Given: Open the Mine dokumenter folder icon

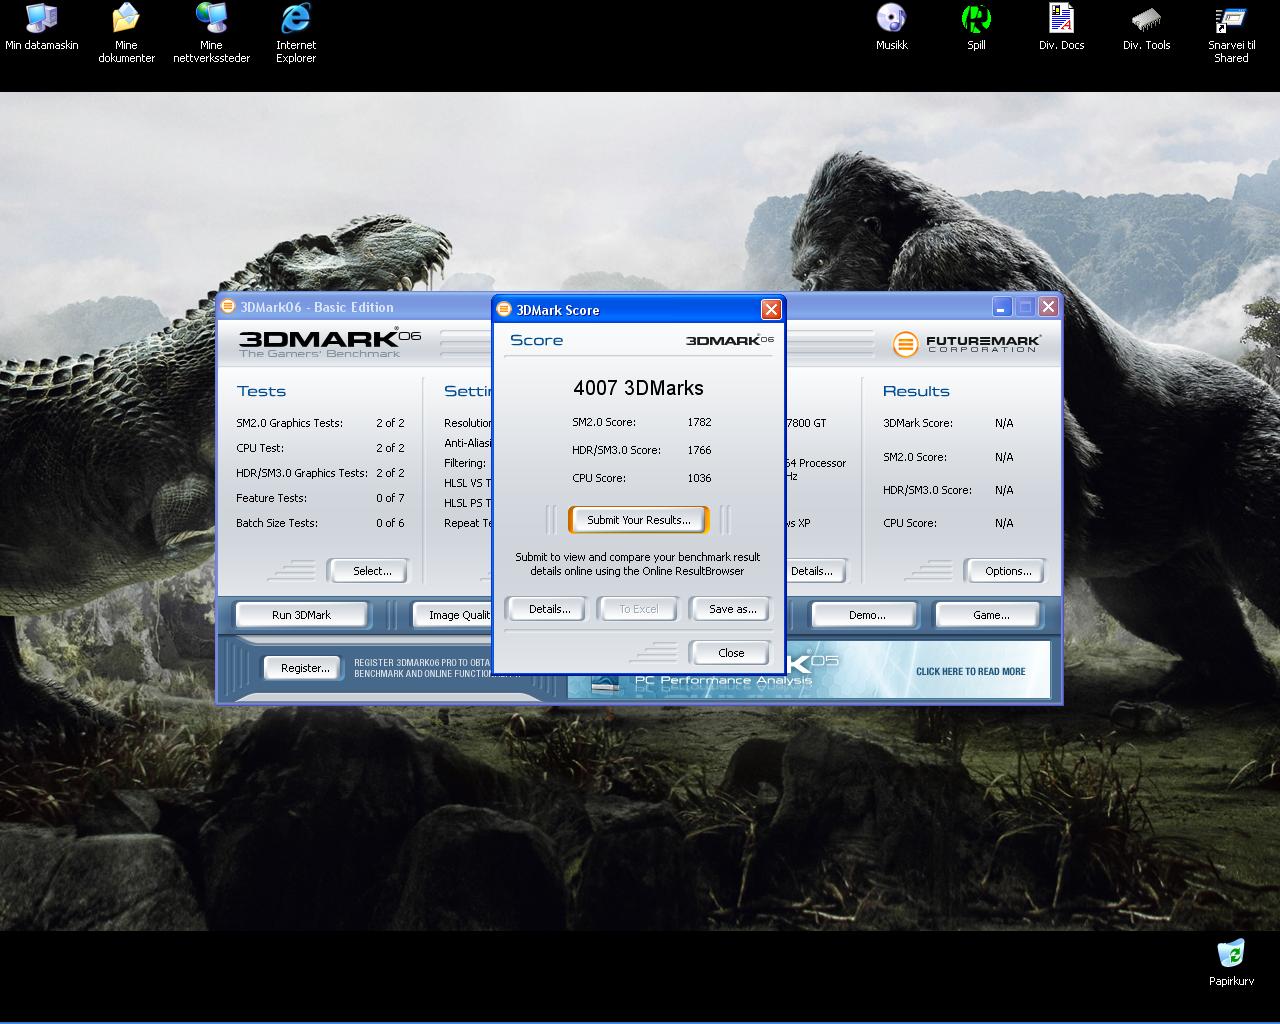Looking at the screenshot, I should 126,33.
